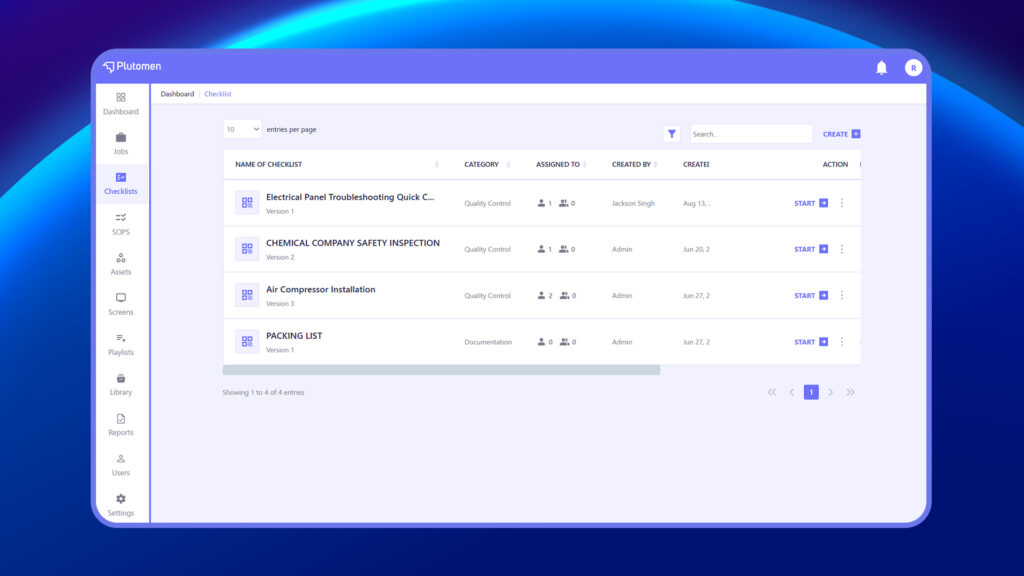Click Aug 13 created date cell

[x=696, y=203]
